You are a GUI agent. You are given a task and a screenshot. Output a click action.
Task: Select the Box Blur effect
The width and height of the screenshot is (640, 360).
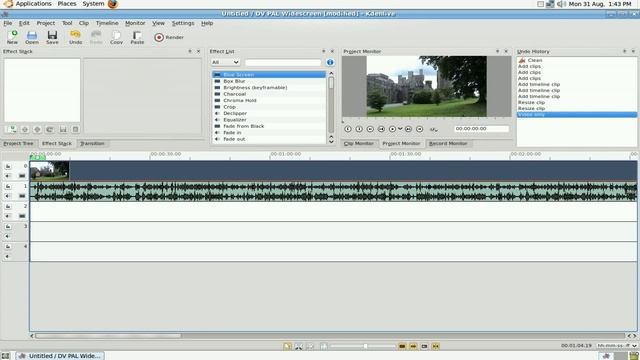point(269,81)
